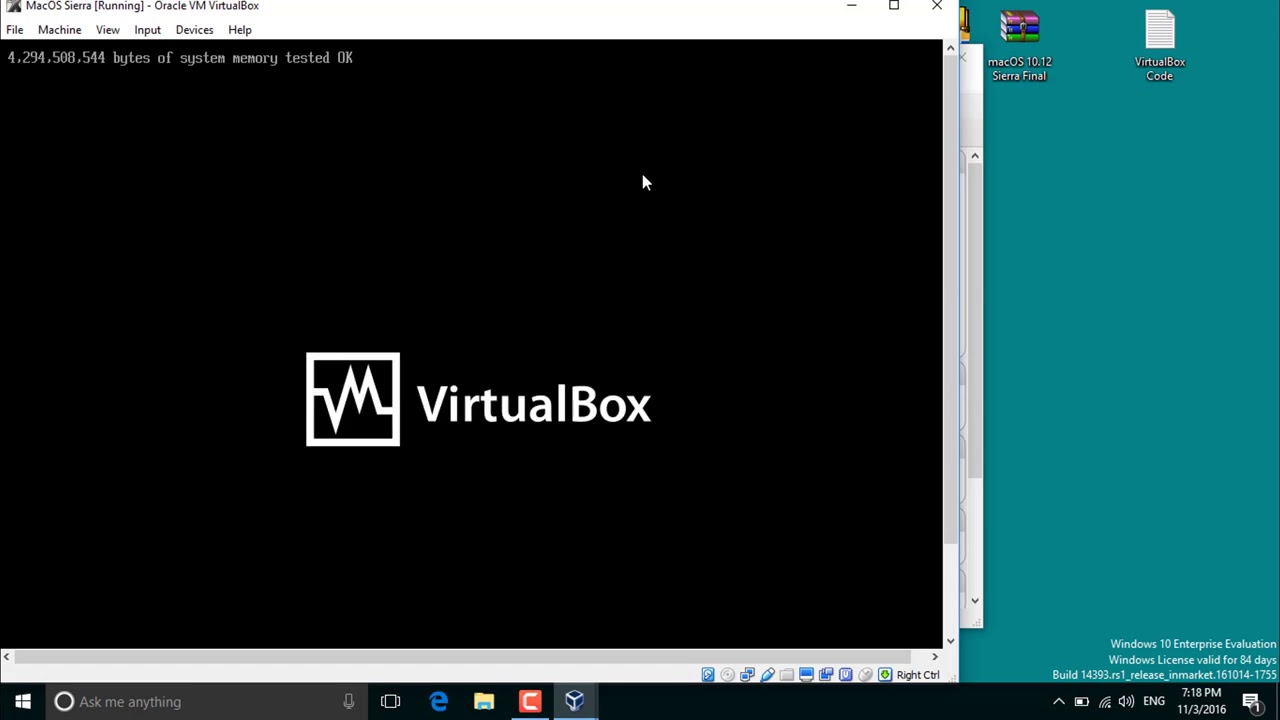Close the MacOS Sierra VM window

(937, 6)
